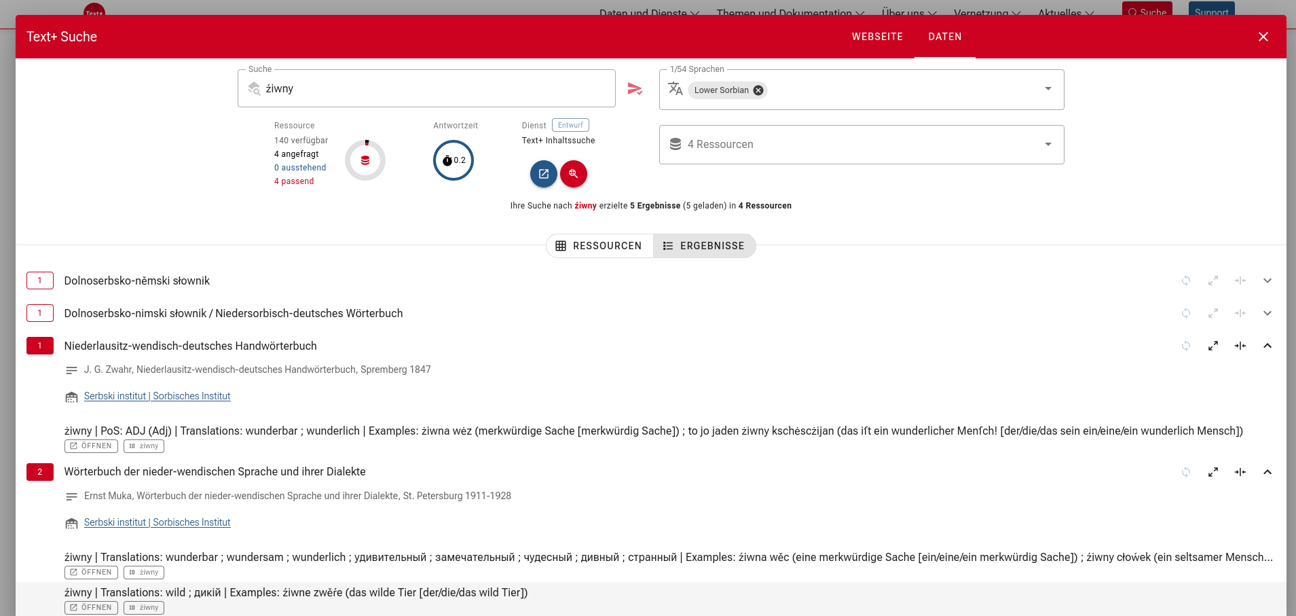Remove the Lower Sorbian language filter
1296x616 pixels.
[758, 90]
